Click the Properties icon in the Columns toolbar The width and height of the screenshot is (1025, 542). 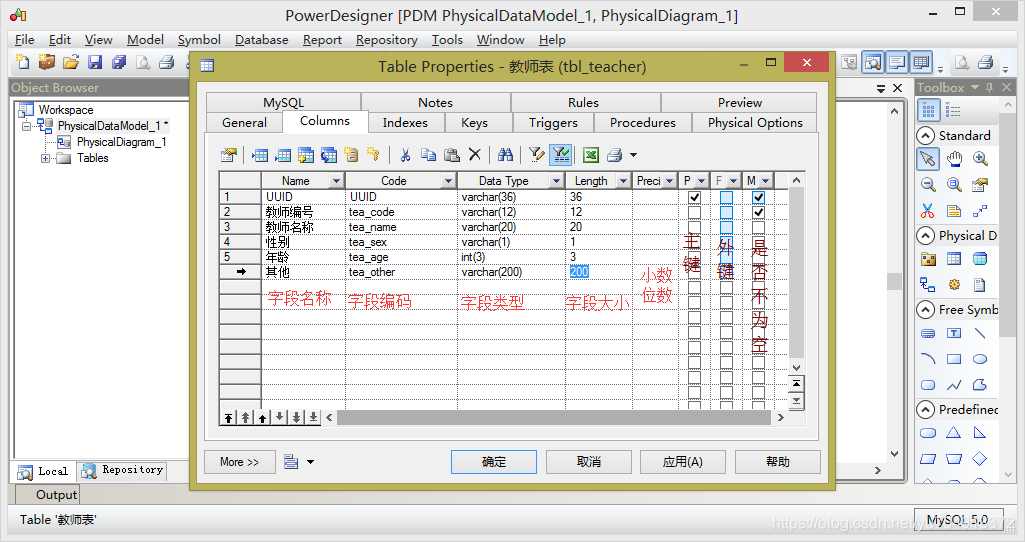229,155
